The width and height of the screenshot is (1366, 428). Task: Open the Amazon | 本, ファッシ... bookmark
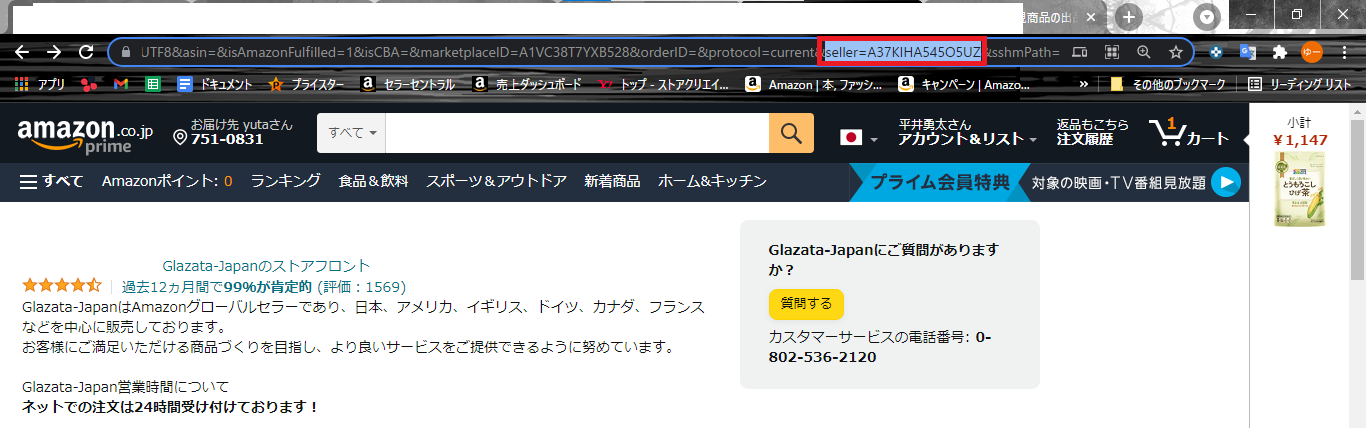click(x=814, y=85)
